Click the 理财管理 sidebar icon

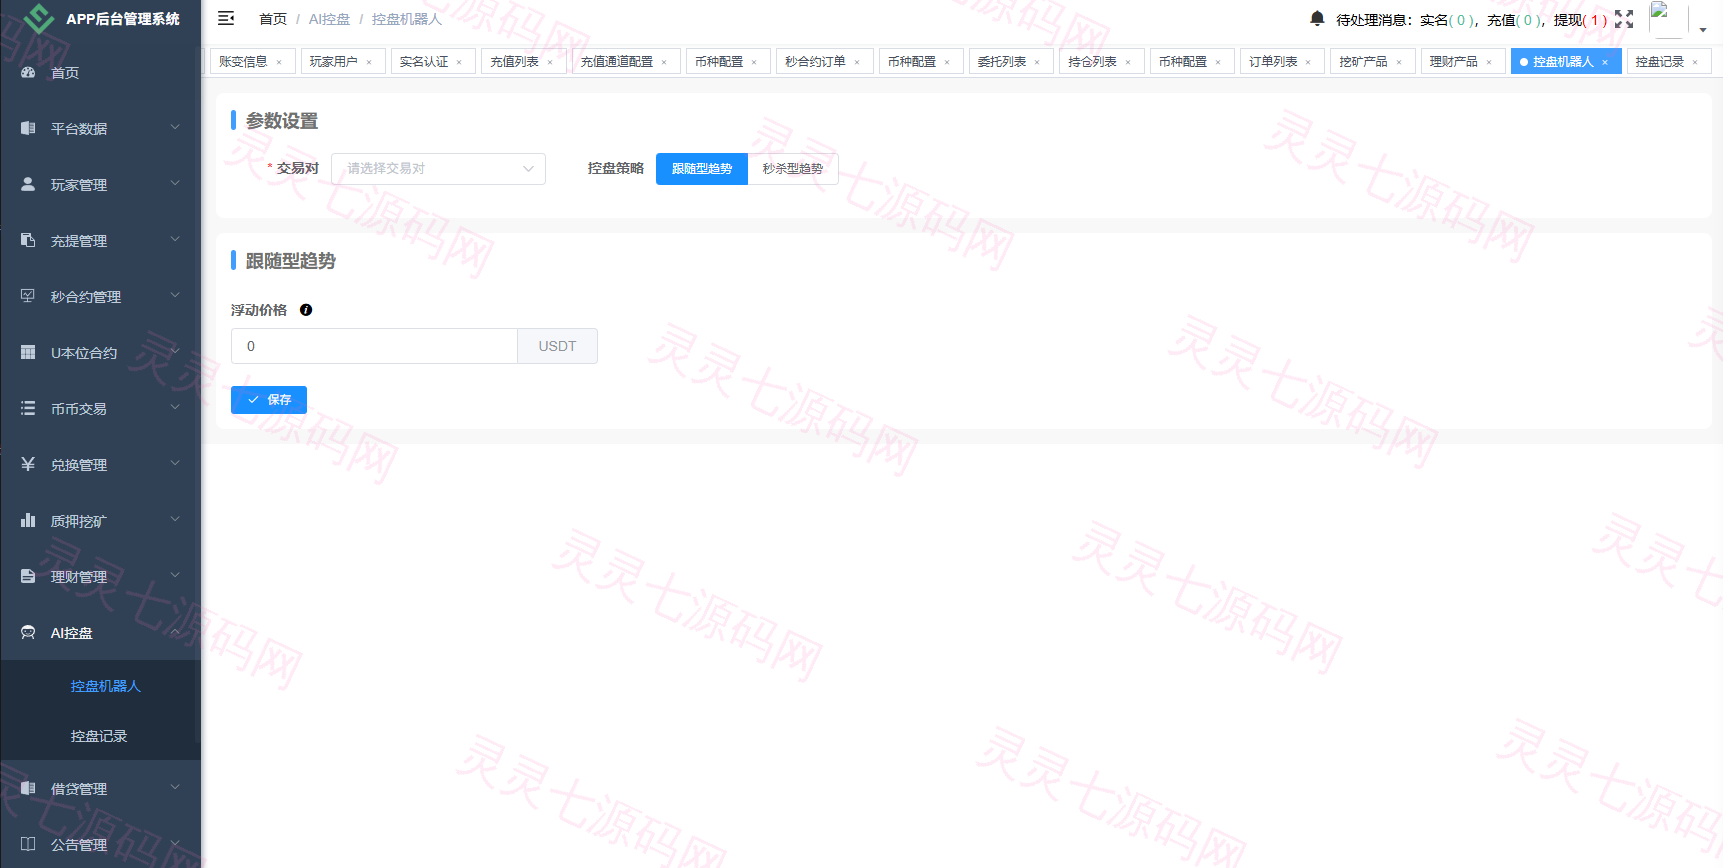click(28, 577)
